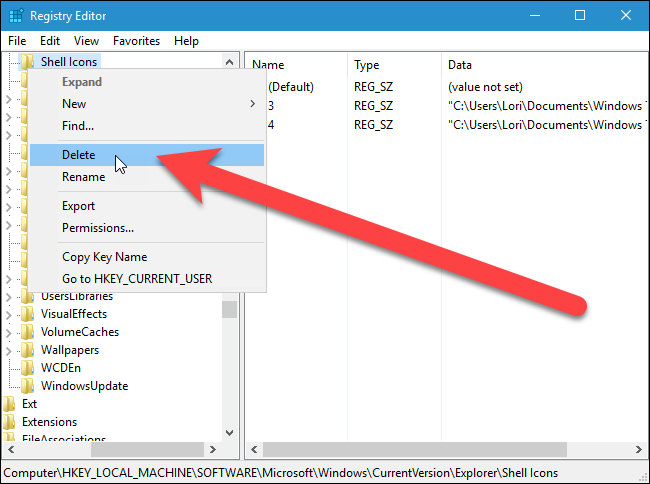Click the data path of value 4
Image resolution: width=650 pixels, height=484 pixels.
click(545, 125)
